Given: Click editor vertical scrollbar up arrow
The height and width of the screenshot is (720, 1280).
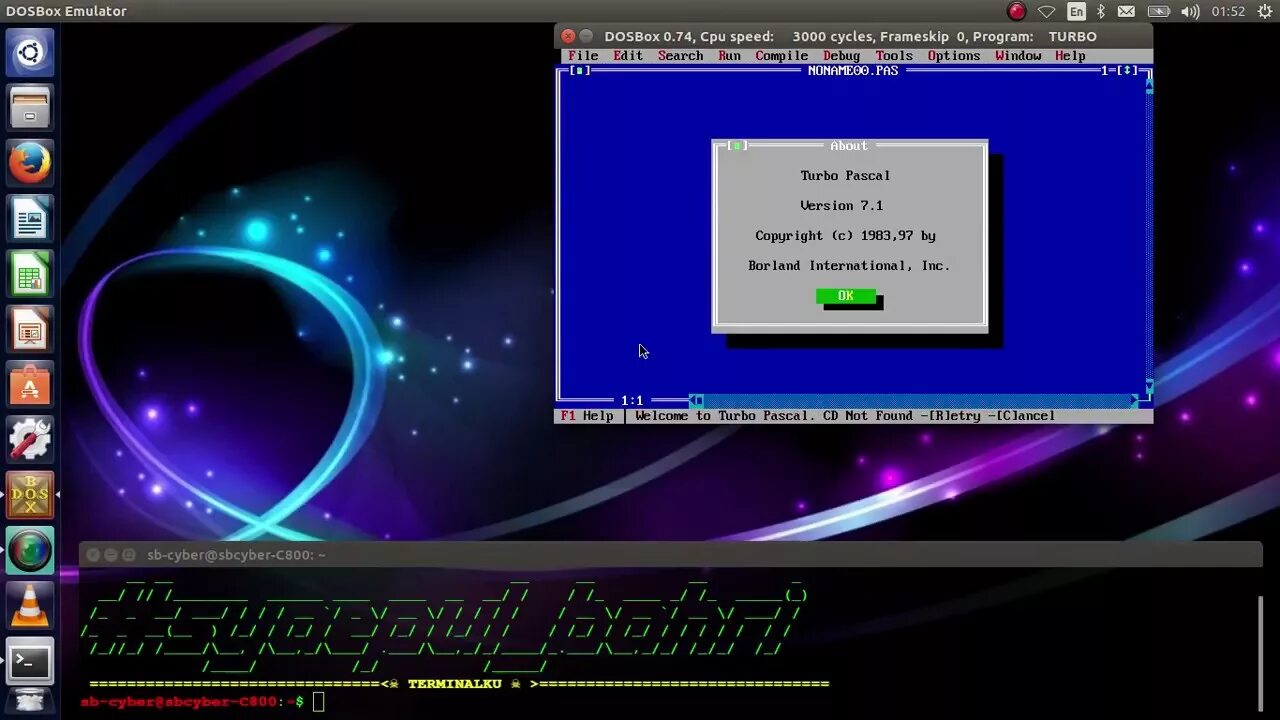Looking at the screenshot, I should pos(1149,86).
